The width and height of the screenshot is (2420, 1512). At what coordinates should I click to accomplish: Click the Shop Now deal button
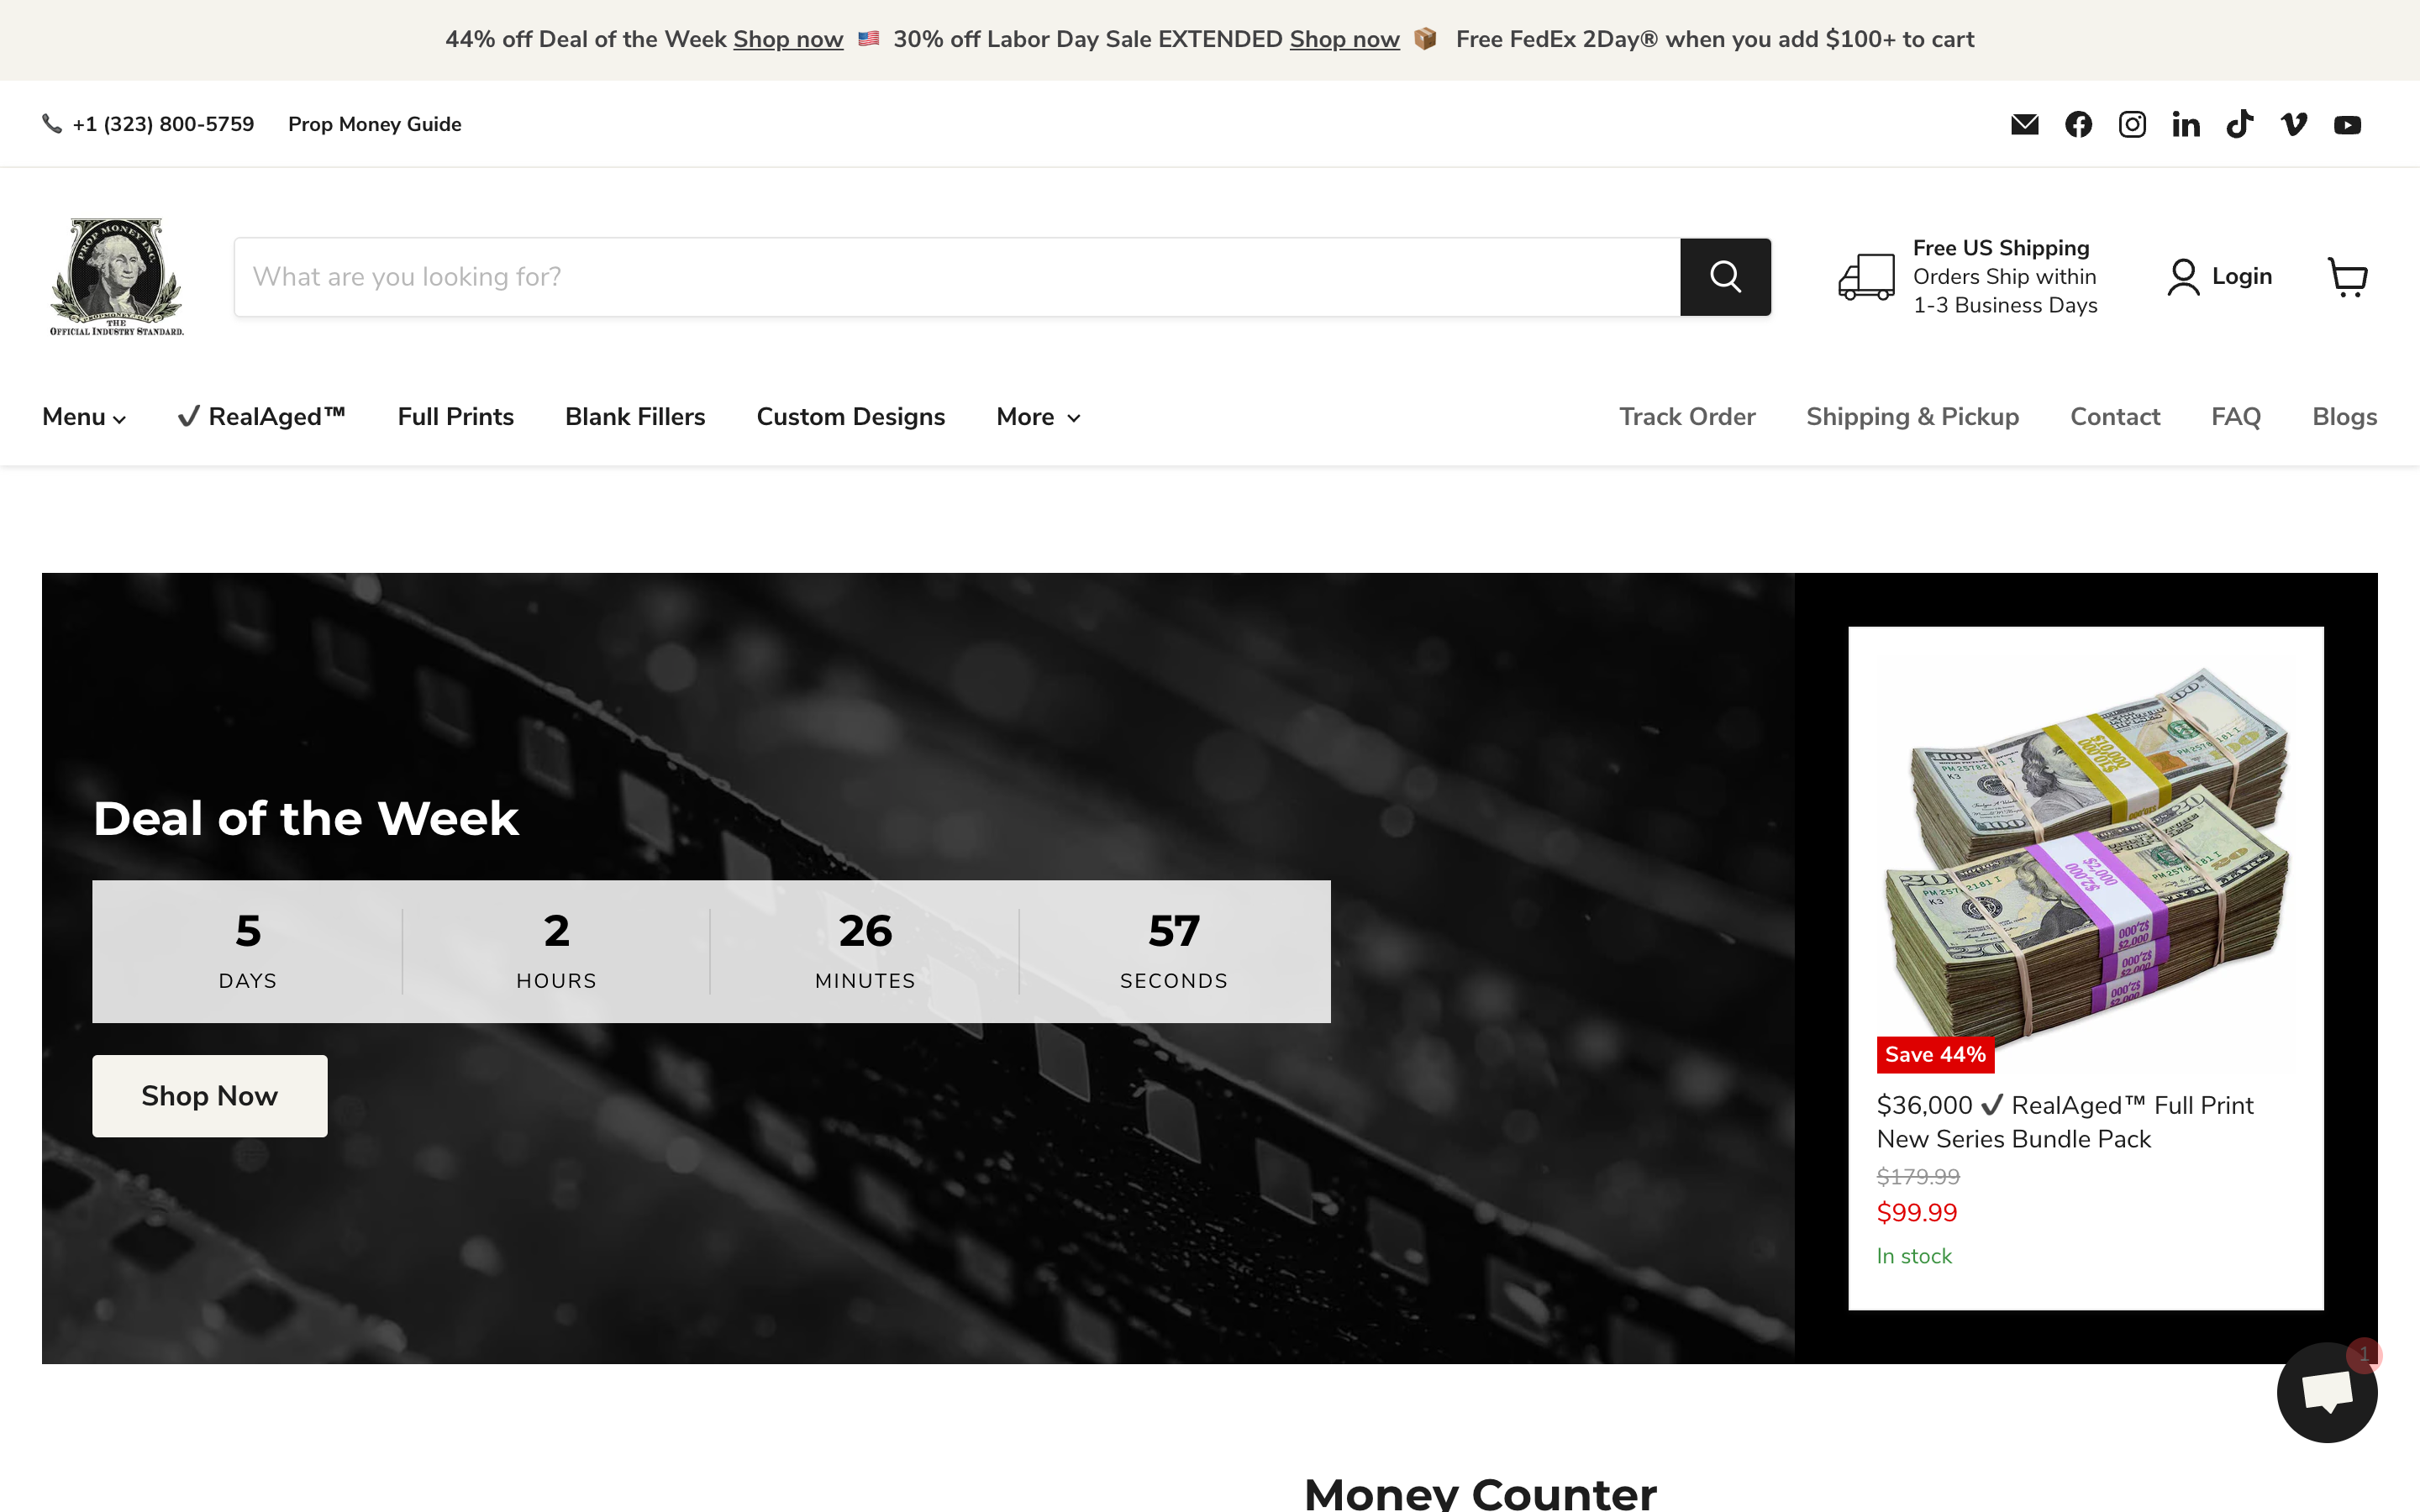(x=209, y=1095)
